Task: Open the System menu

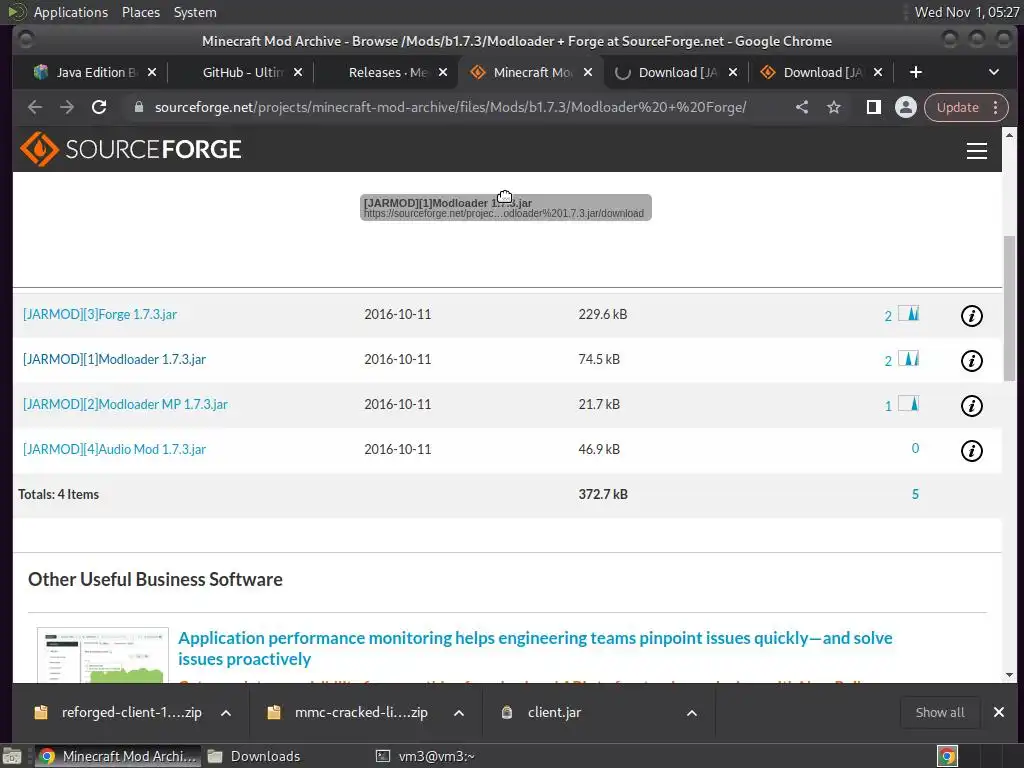Action: 195,12
